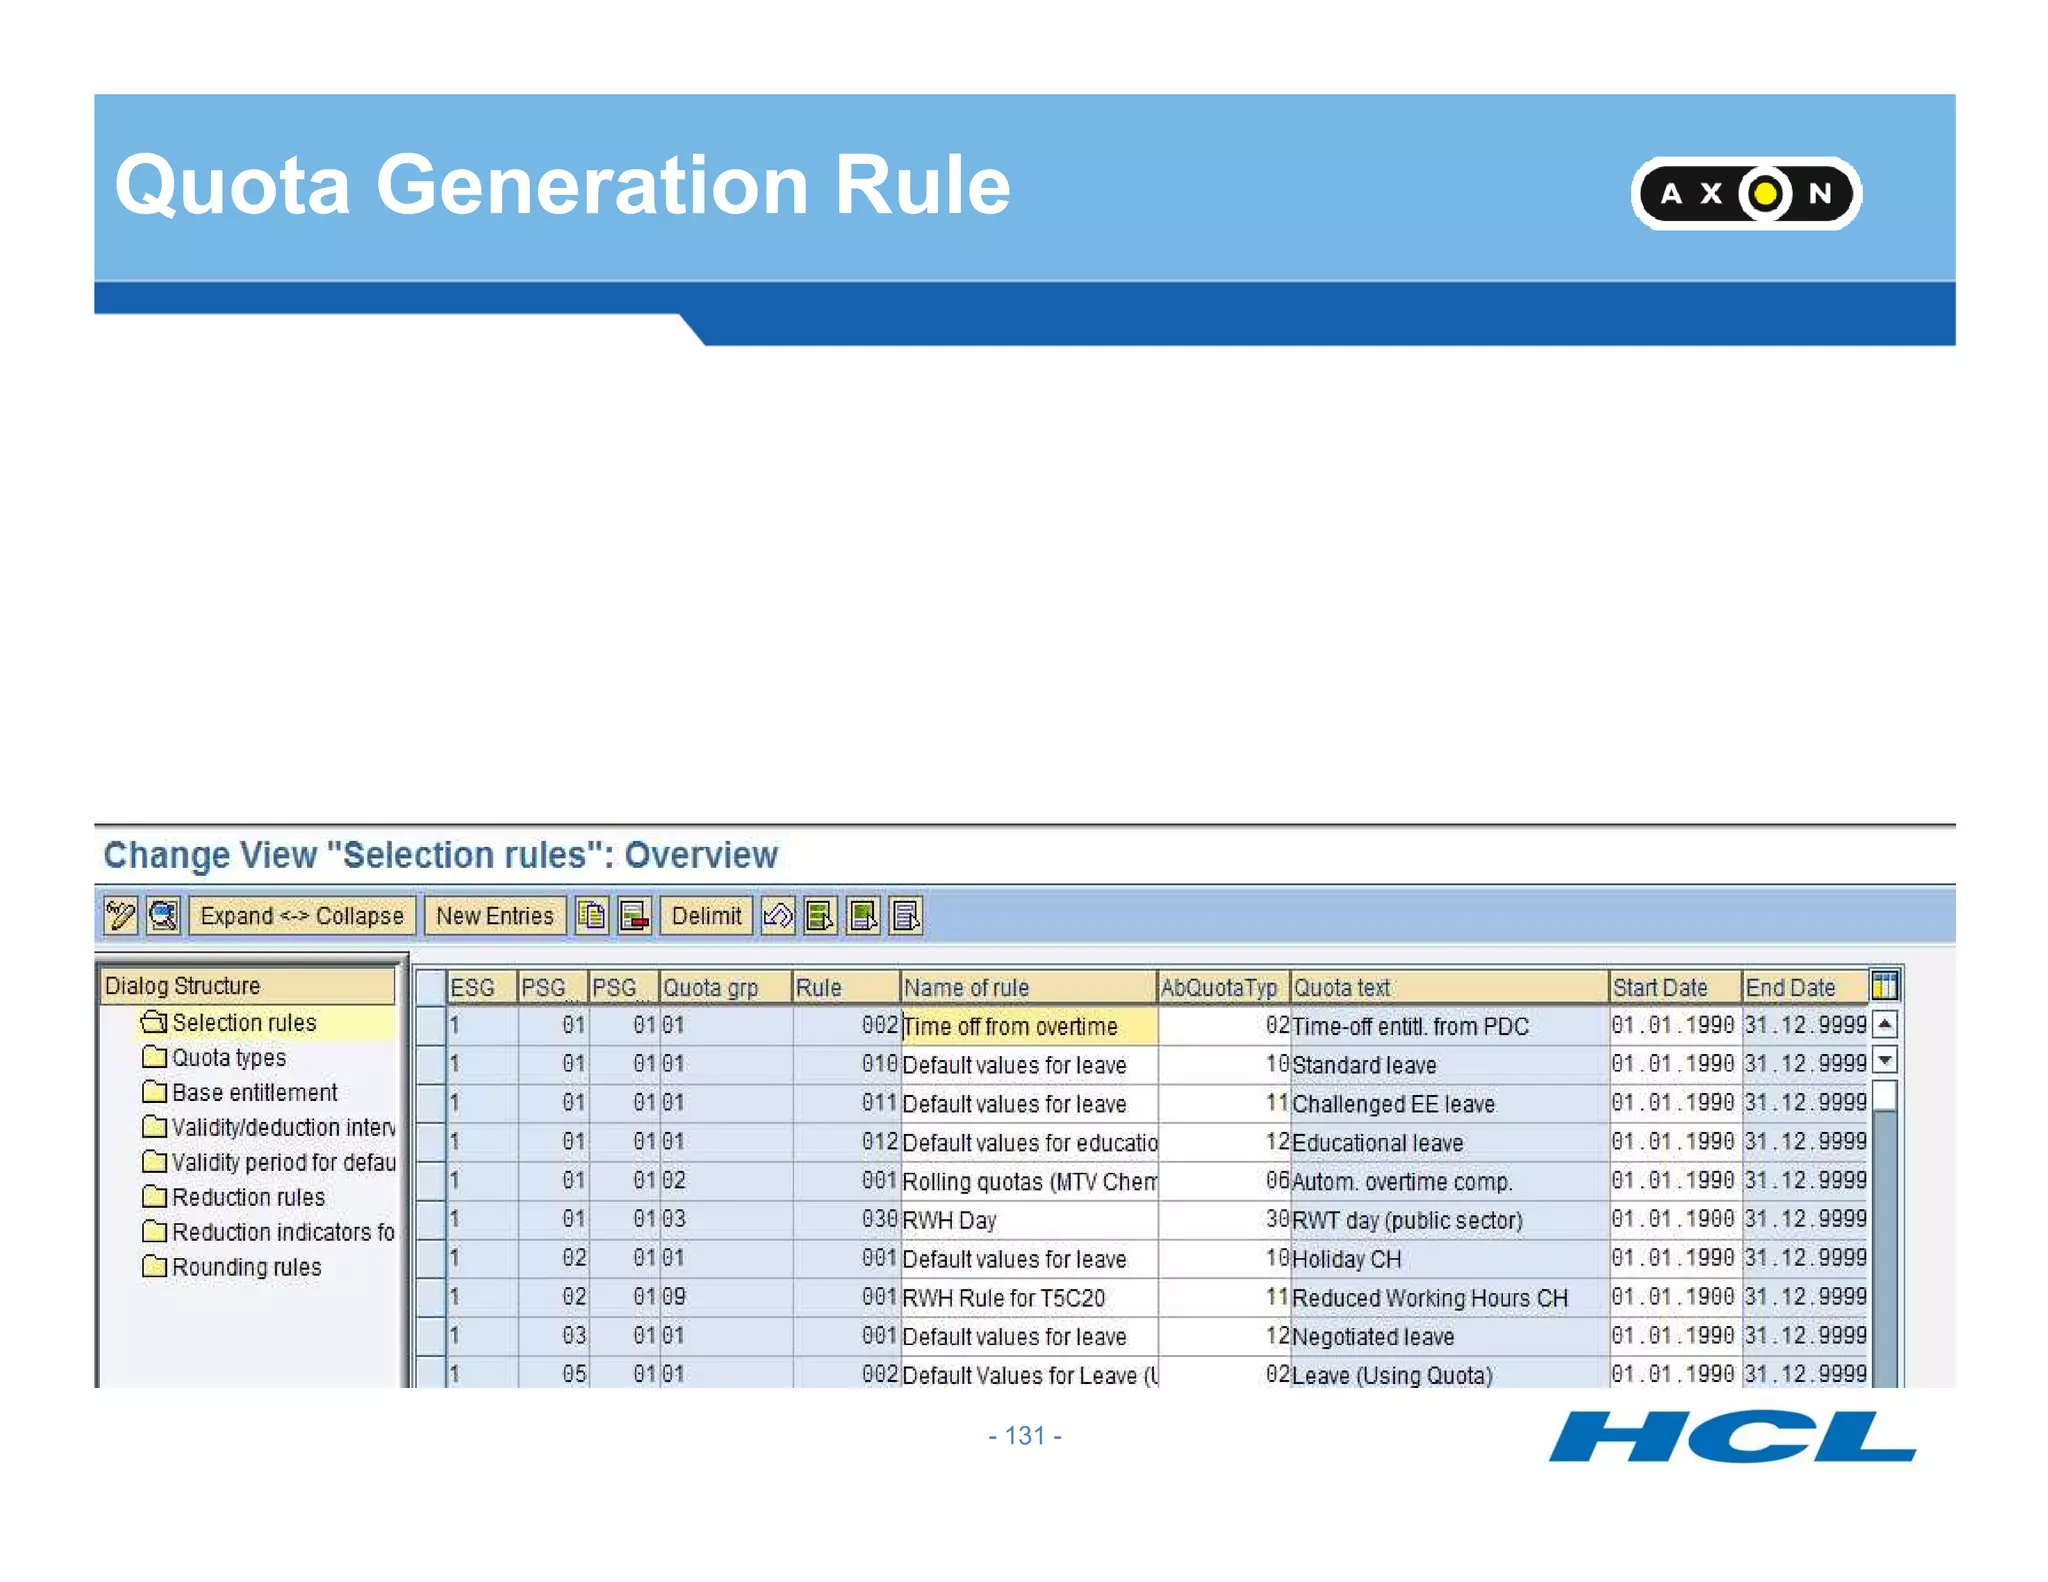2048x1582 pixels.
Task: Select the row for RWT day (public sector)
Action: click(x=430, y=1220)
